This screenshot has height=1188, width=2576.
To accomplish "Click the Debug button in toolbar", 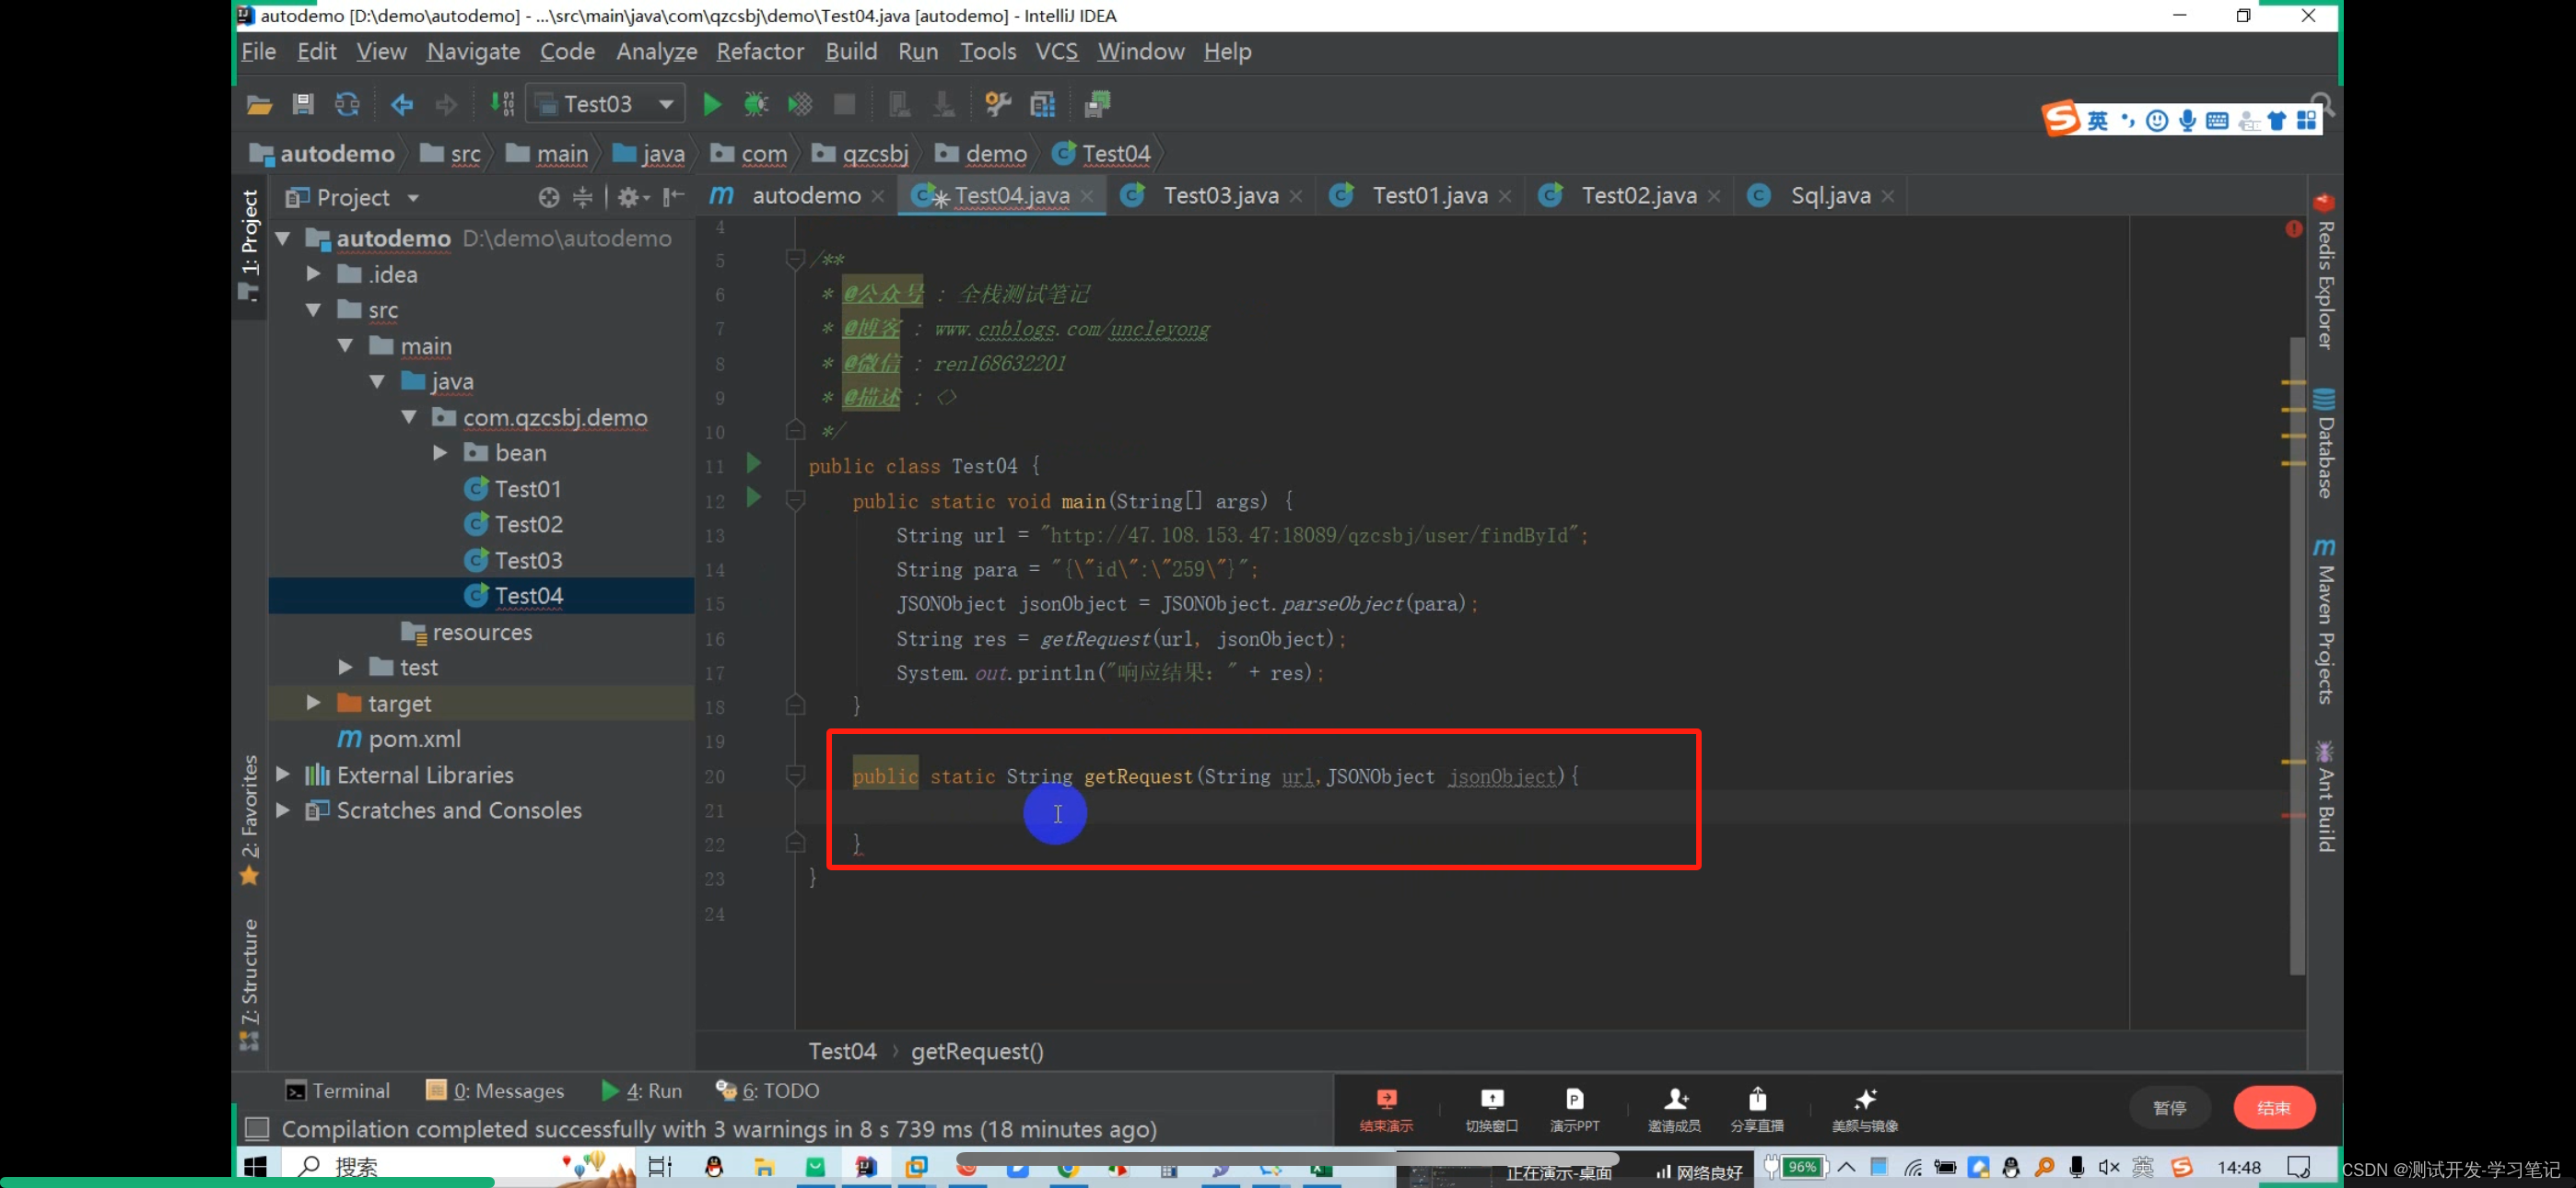I will click(753, 105).
